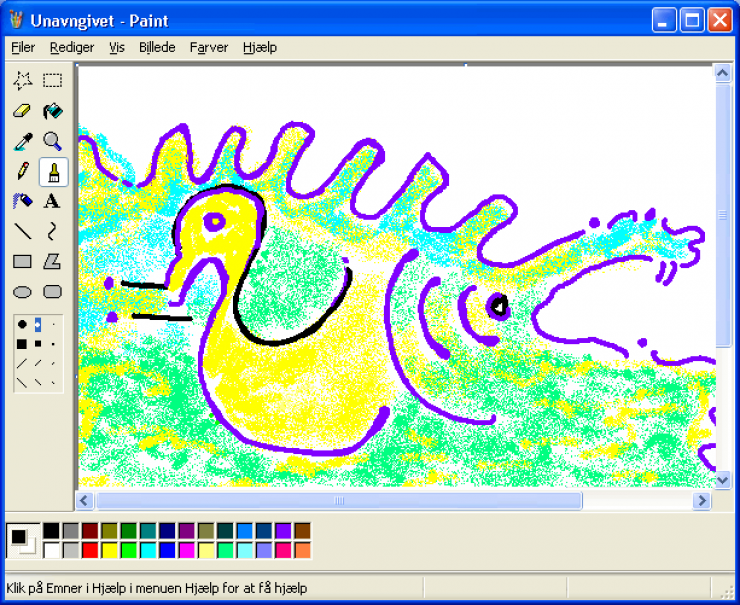Choose the Airbrush spray can
Image resolution: width=740 pixels, height=605 pixels.
[x=22, y=202]
